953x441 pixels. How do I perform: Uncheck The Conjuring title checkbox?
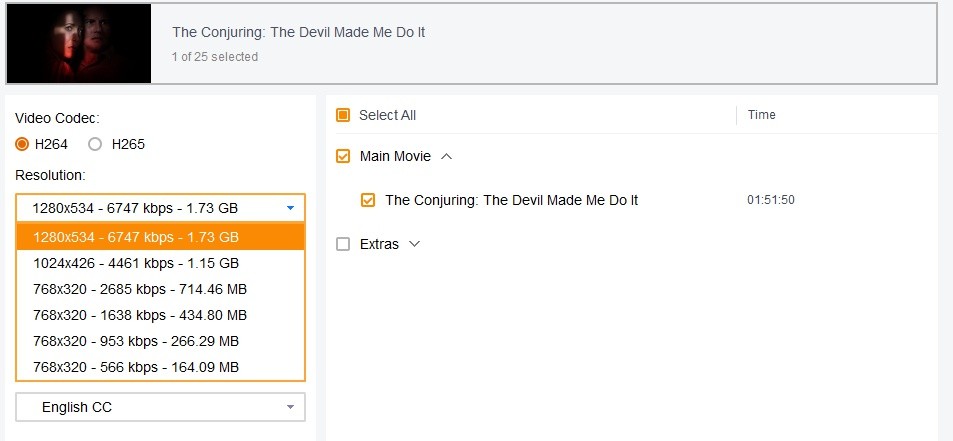pyautogui.click(x=368, y=200)
